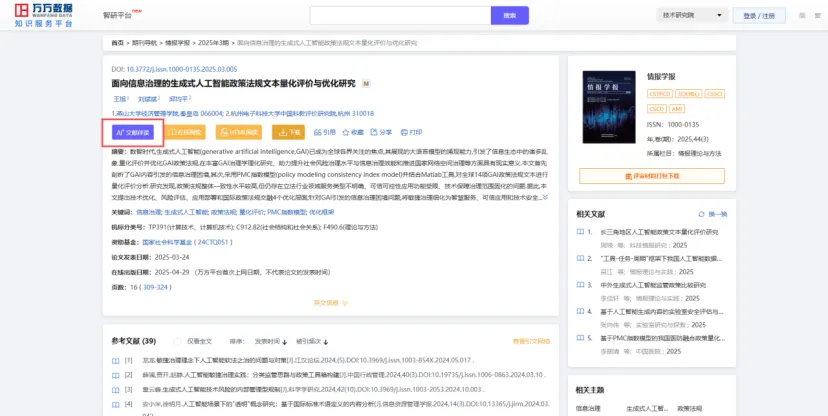
Task: Expand the 英文信息 section
Action: point(328,302)
